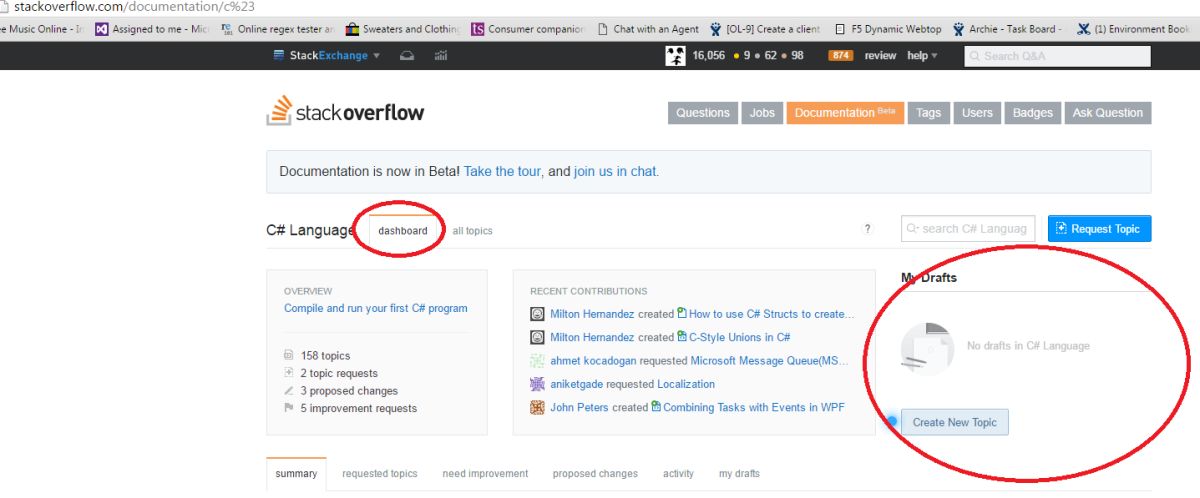Click the topics icon beside 158 topics
The image size is (1200, 498).
tap(289, 355)
